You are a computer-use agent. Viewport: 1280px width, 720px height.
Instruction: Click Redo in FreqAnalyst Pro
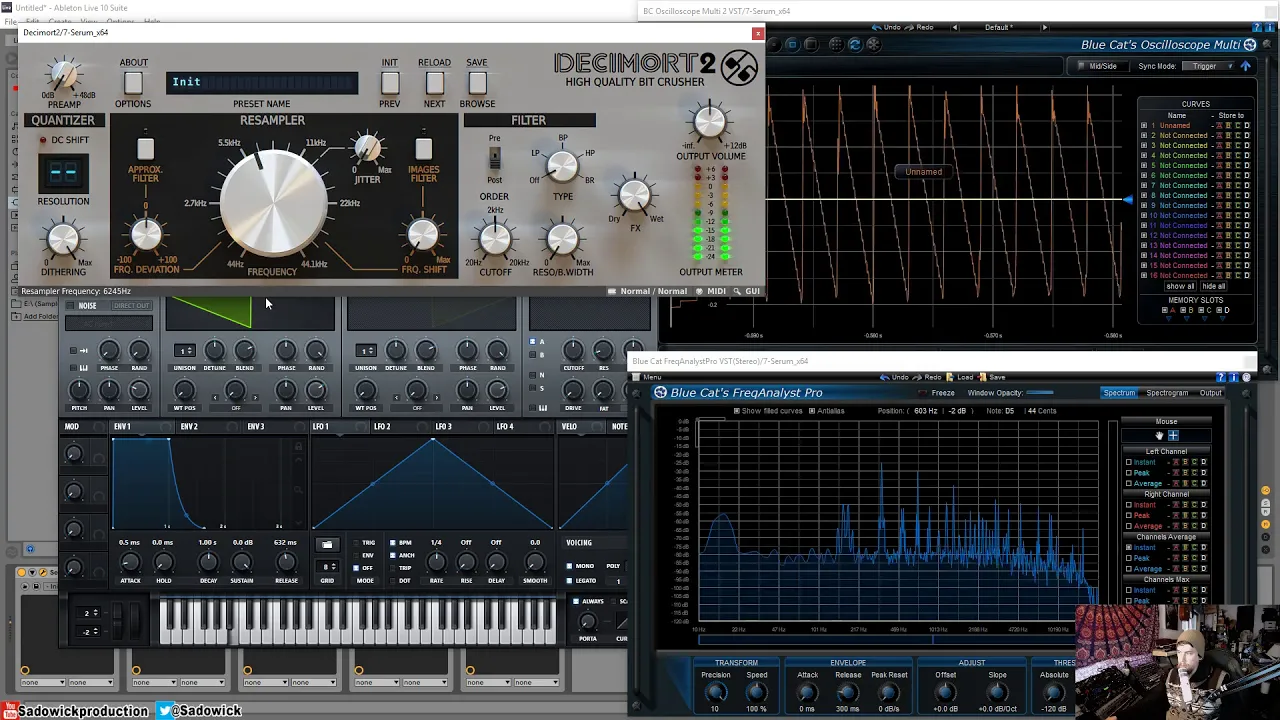pyautogui.click(x=928, y=377)
